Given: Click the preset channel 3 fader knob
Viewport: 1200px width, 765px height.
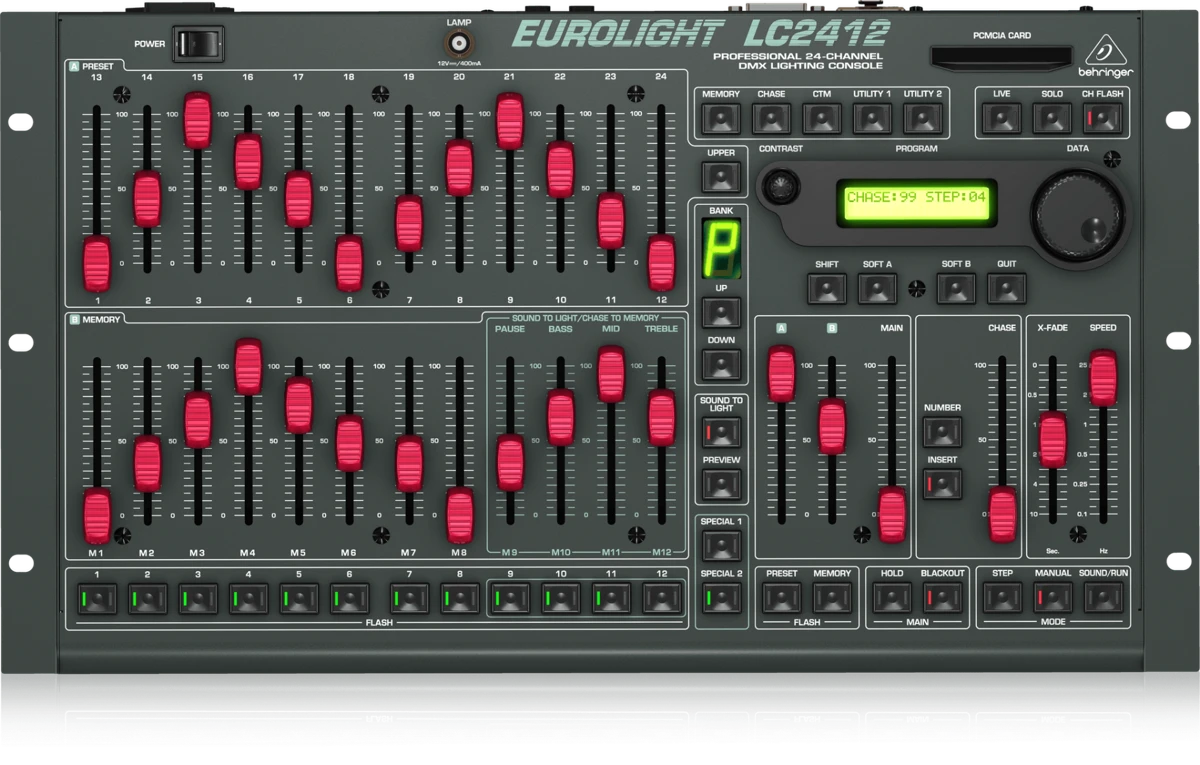Looking at the screenshot, I should coord(198,120).
